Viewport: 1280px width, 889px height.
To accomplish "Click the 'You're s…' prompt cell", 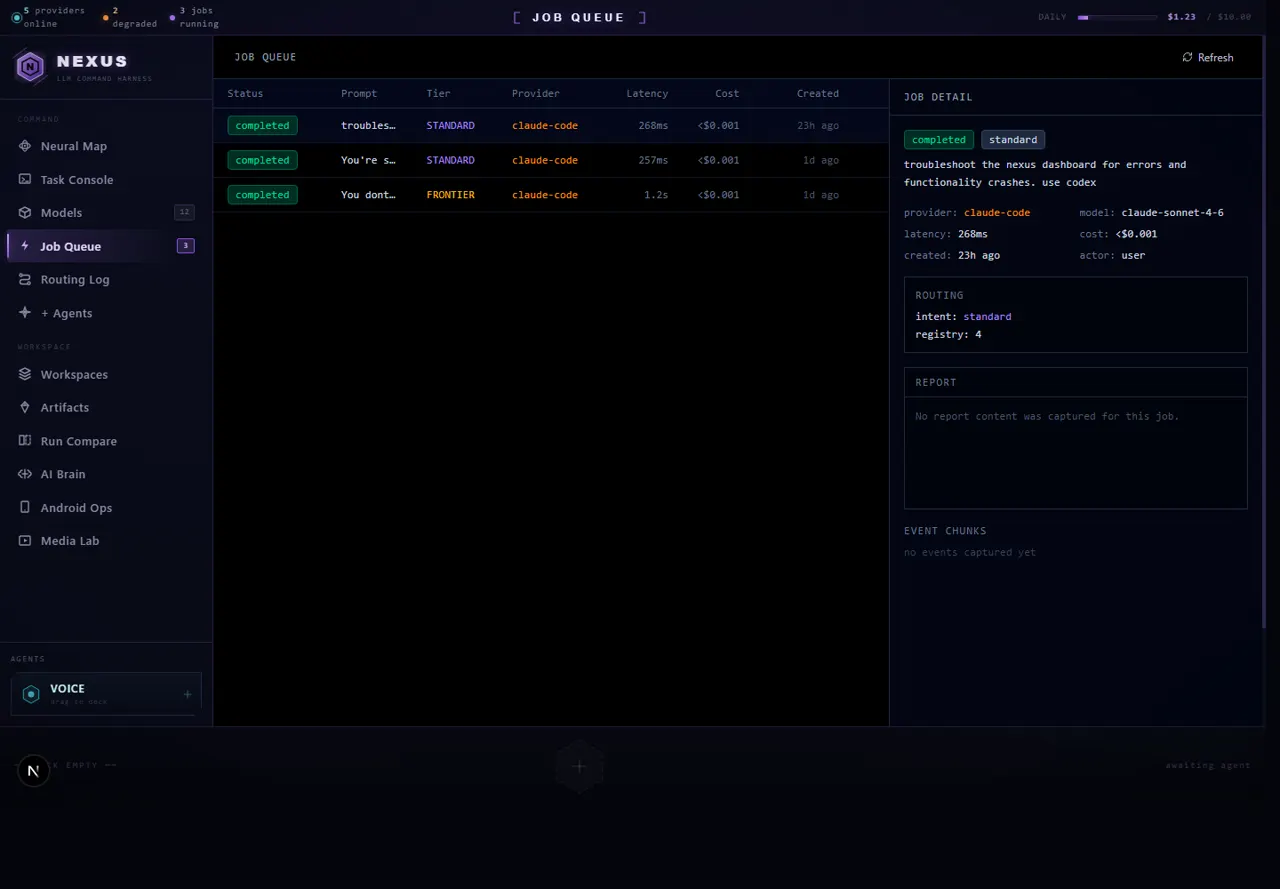I will click(368, 160).
